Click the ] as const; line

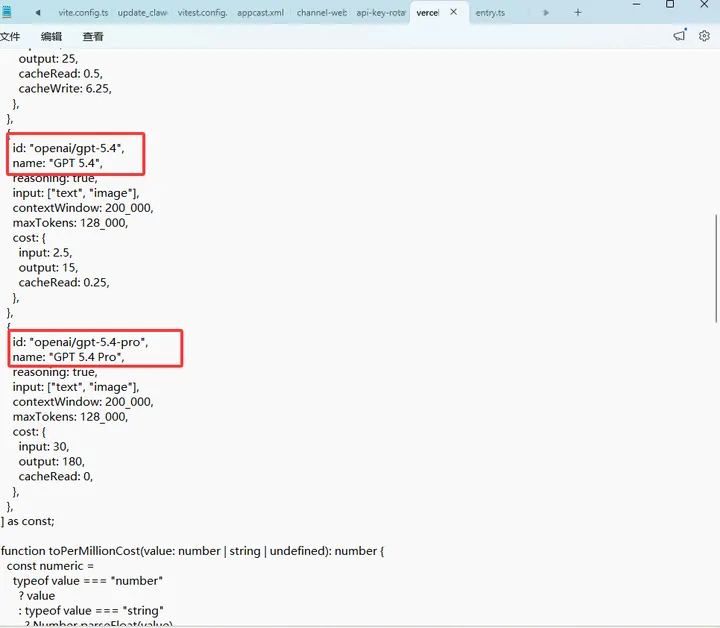pos(28,521)
